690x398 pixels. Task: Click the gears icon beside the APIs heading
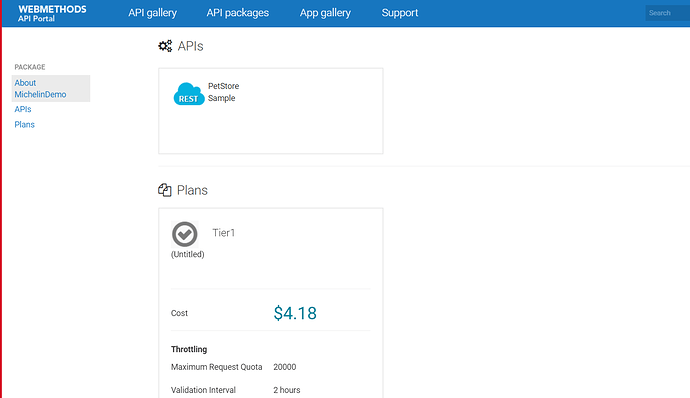click(x=165, y=46)
